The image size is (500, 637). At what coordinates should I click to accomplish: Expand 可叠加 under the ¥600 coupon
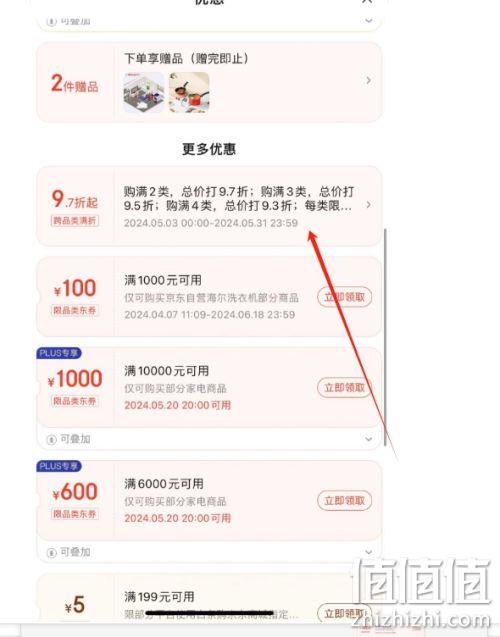[368, 552]
